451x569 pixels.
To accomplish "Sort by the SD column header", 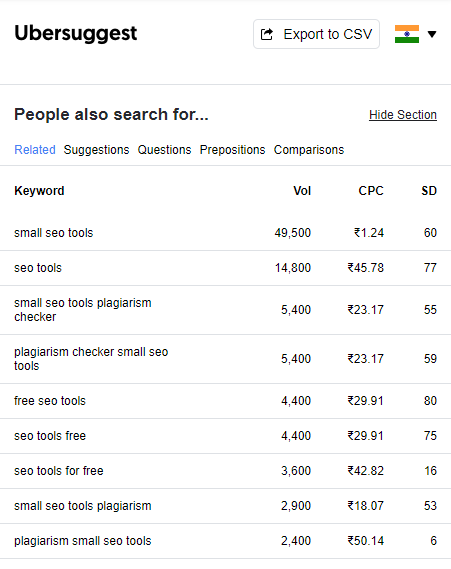I will pos(429,191).
